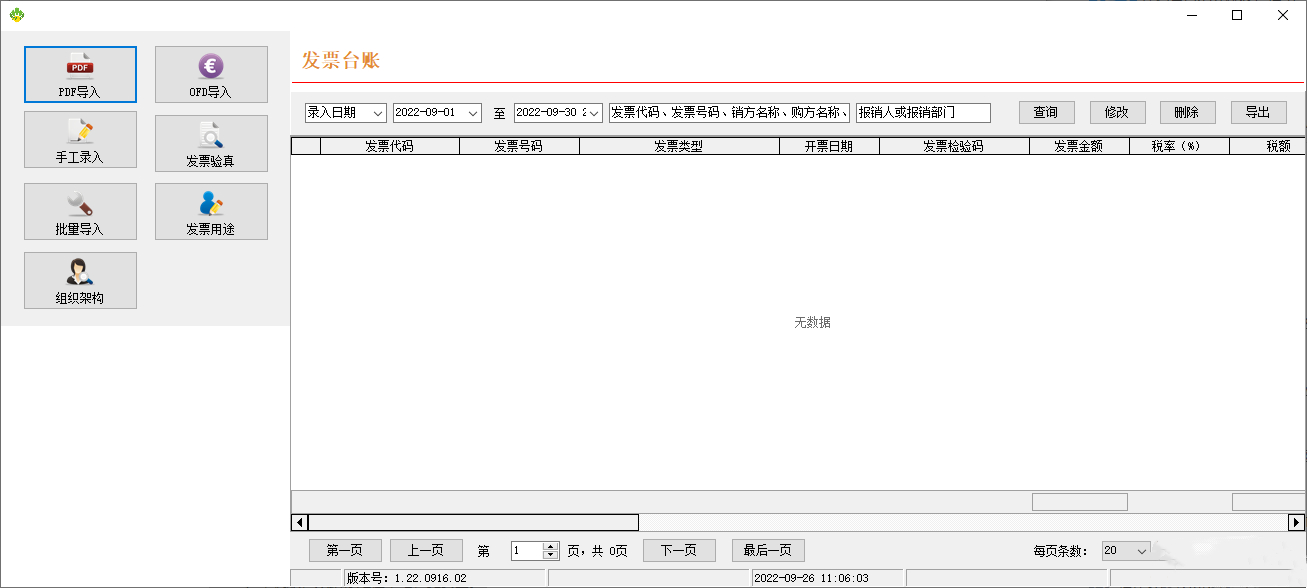Click the horizontal scrollbar thumb
1307x588 pixels.
click(473, 522)
